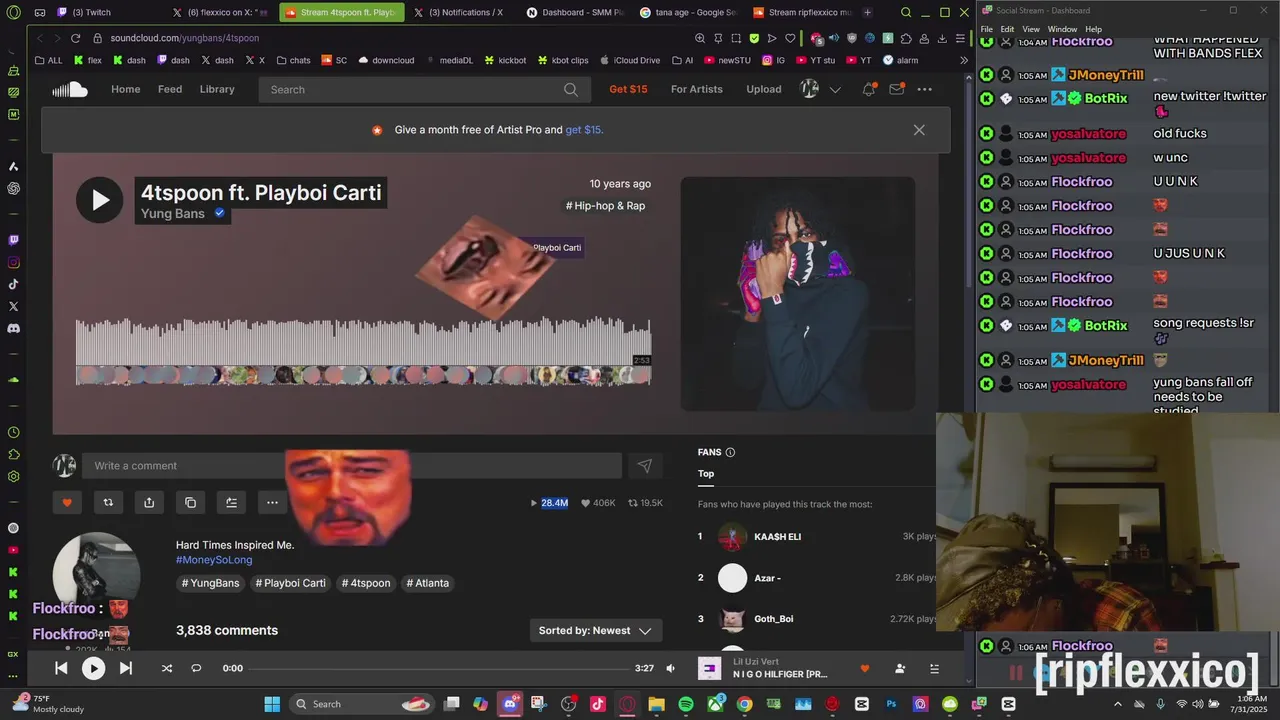Click the Windows Start button
This screenshot has height=720, width=1280.
272,704
